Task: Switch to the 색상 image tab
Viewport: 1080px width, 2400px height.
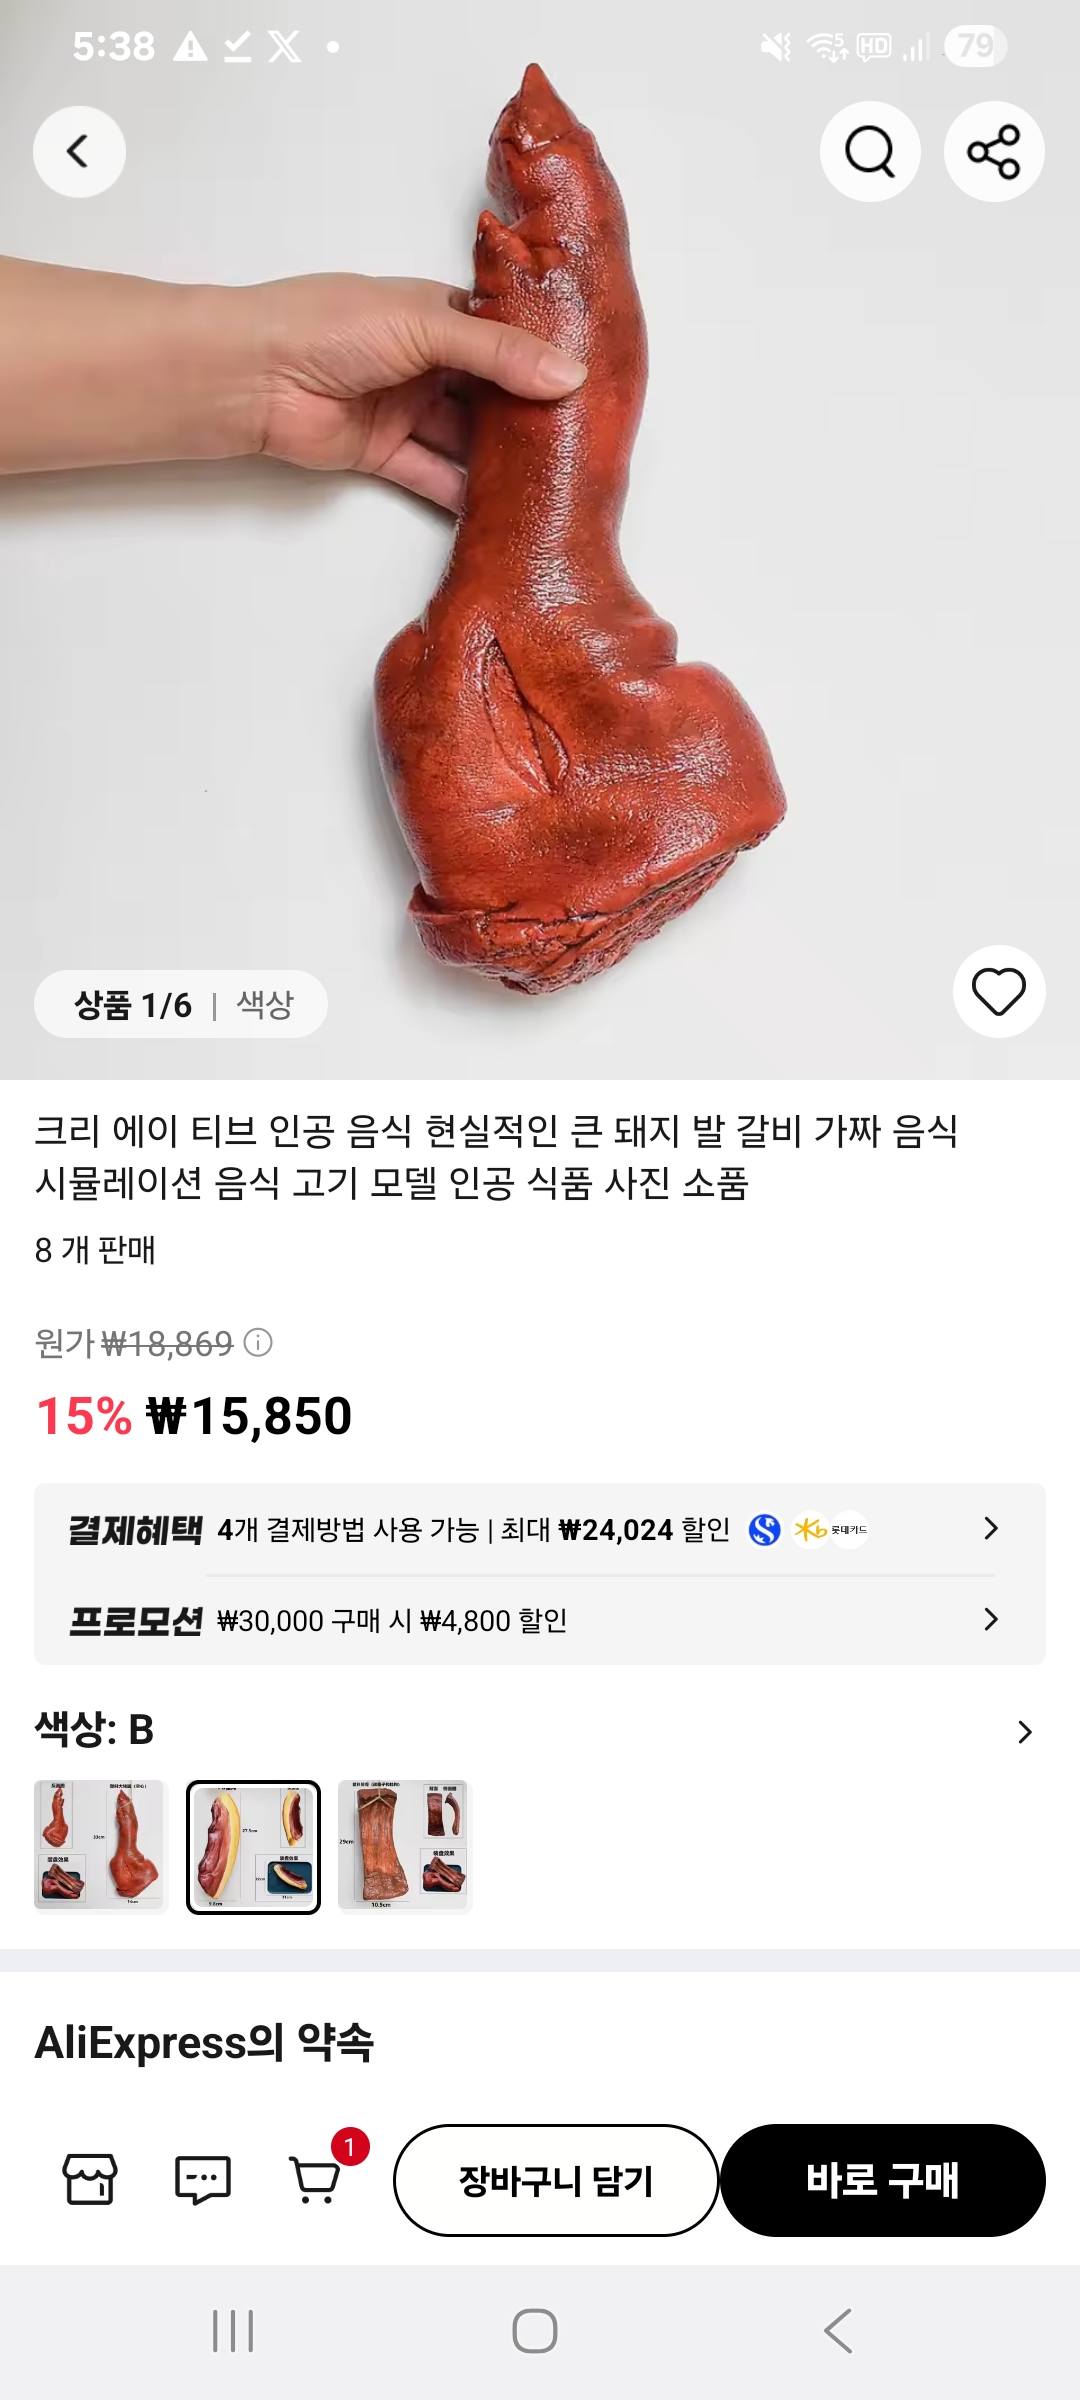Action: coord(265,1004)
